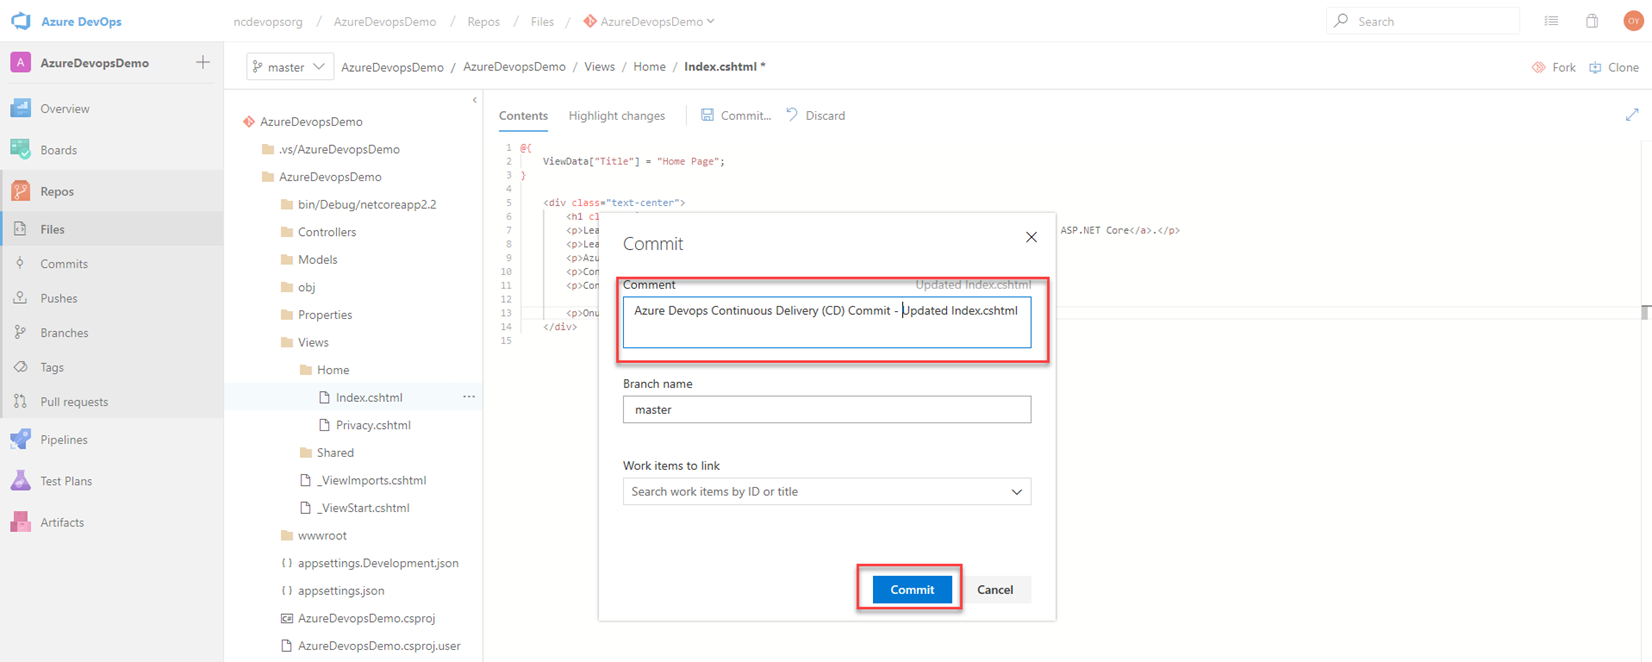The image size is (1652, 662).
Task: Click the ncdevopsorg breadcrumb link
Action: (268, 21)
